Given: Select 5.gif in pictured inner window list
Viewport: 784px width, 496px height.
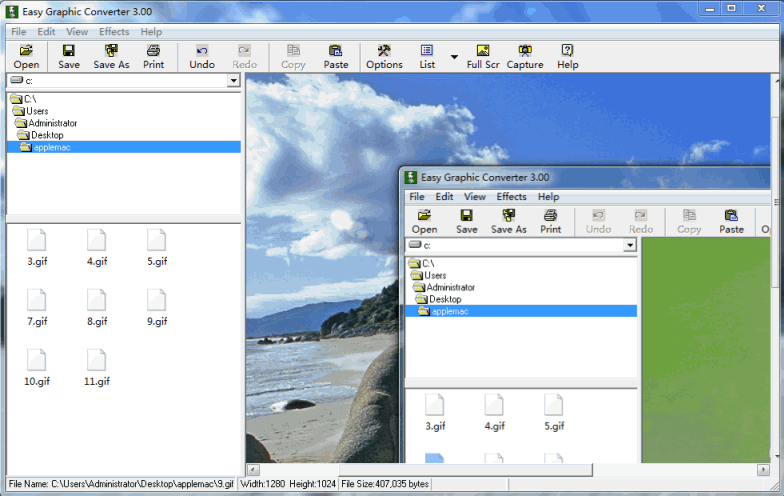Looking at the screenshot, I should (x=554, y=412).
